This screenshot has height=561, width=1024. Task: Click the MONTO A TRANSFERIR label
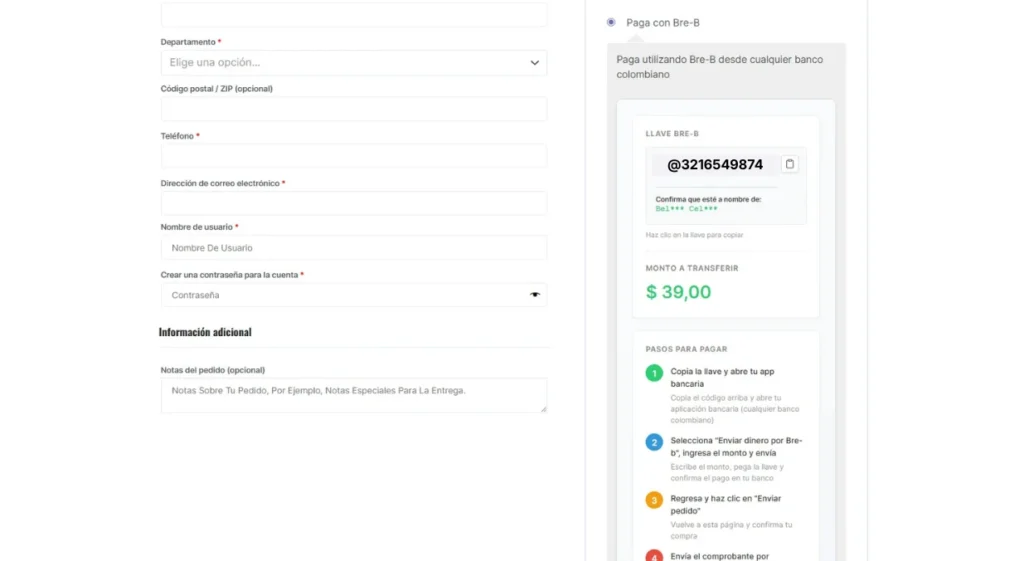692,268
